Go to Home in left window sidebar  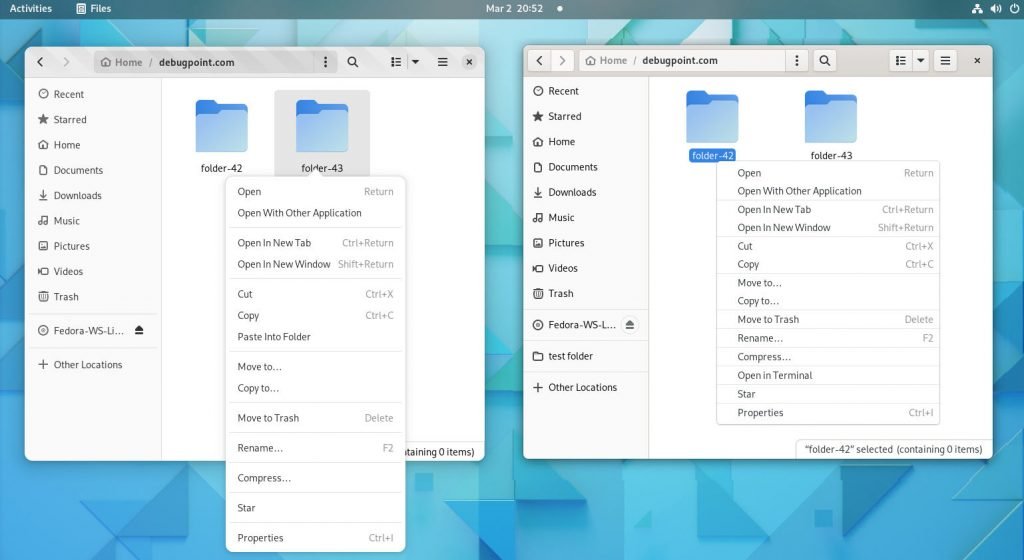93,145
